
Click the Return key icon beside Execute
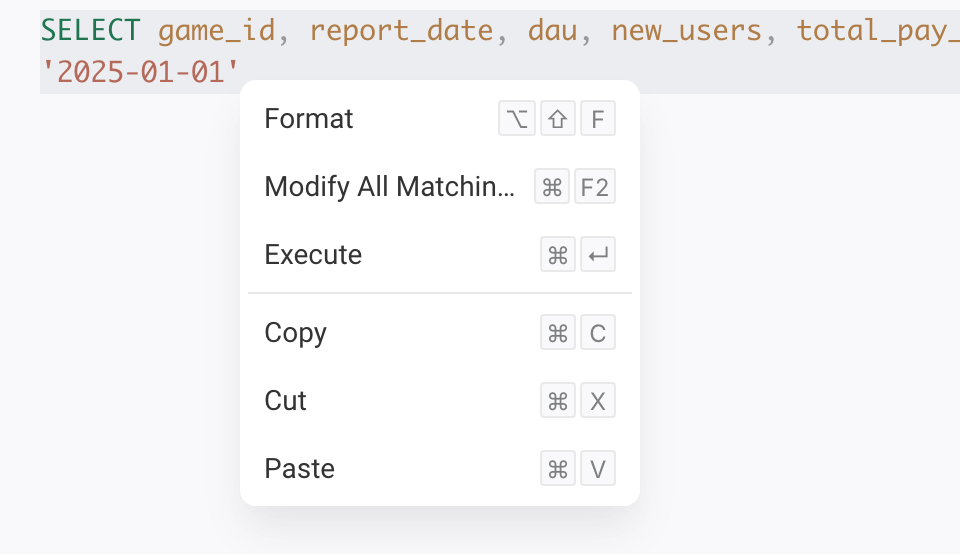(598, 255)
